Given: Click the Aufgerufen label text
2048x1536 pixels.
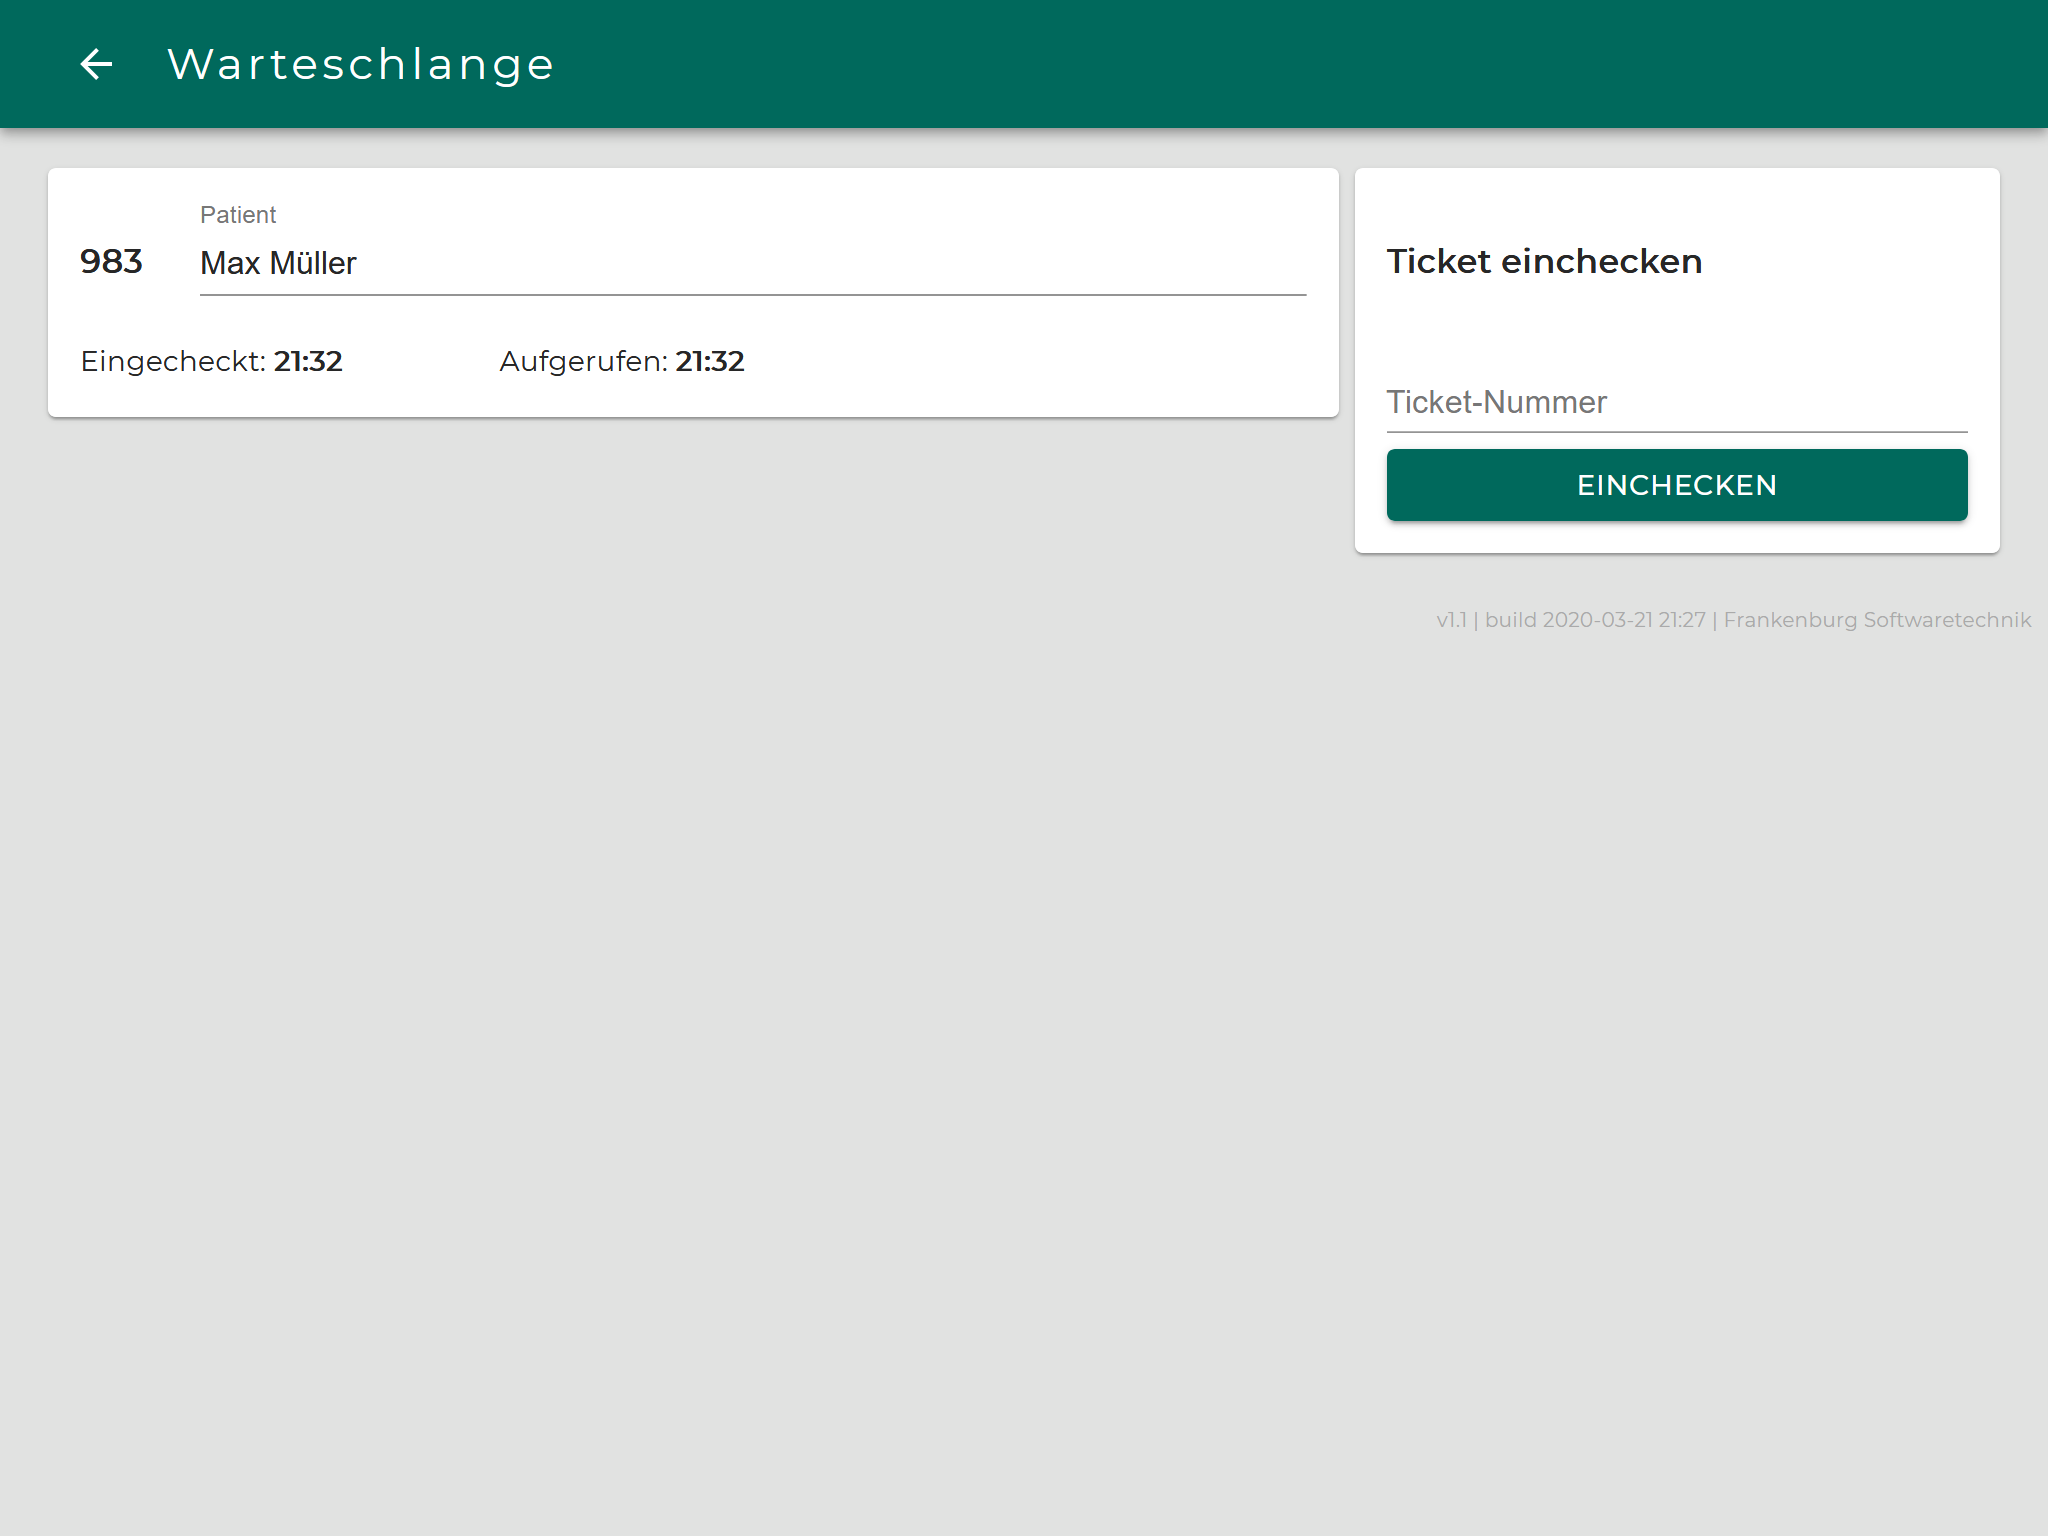Looking at the screenshot, I should point(583,361).
